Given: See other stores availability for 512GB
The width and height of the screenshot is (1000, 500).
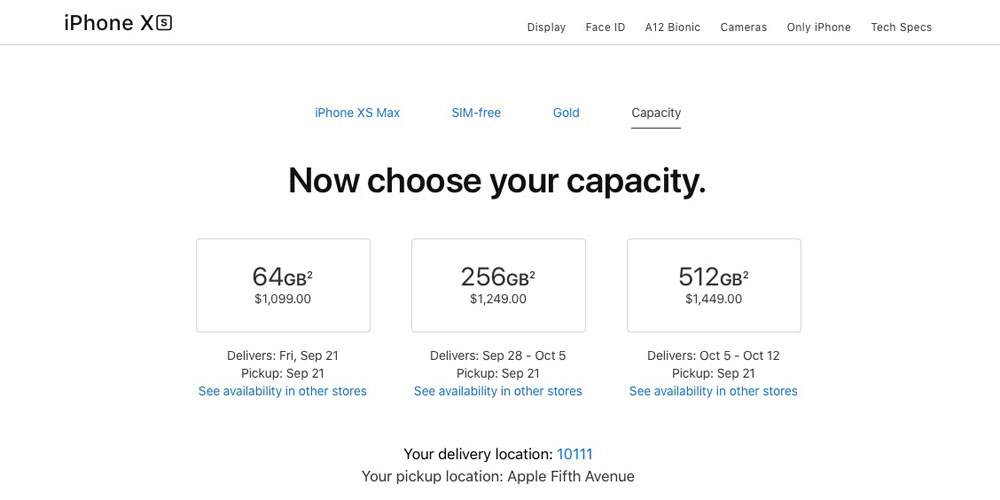Looking at the screenshot, I should pos(713,391).
